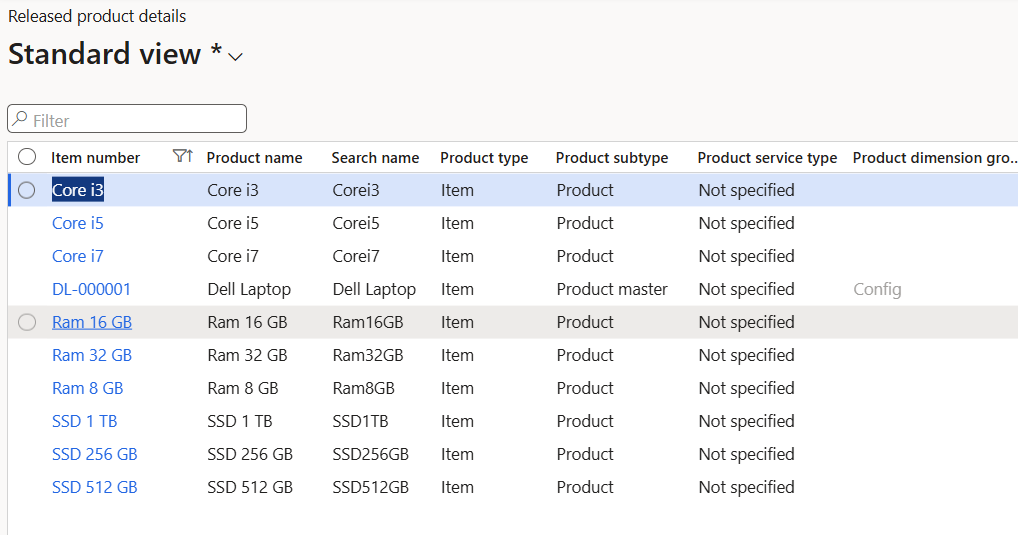Click the filter sort icon on Item number
The image size is (1018, 535).
tap(182, 156)
